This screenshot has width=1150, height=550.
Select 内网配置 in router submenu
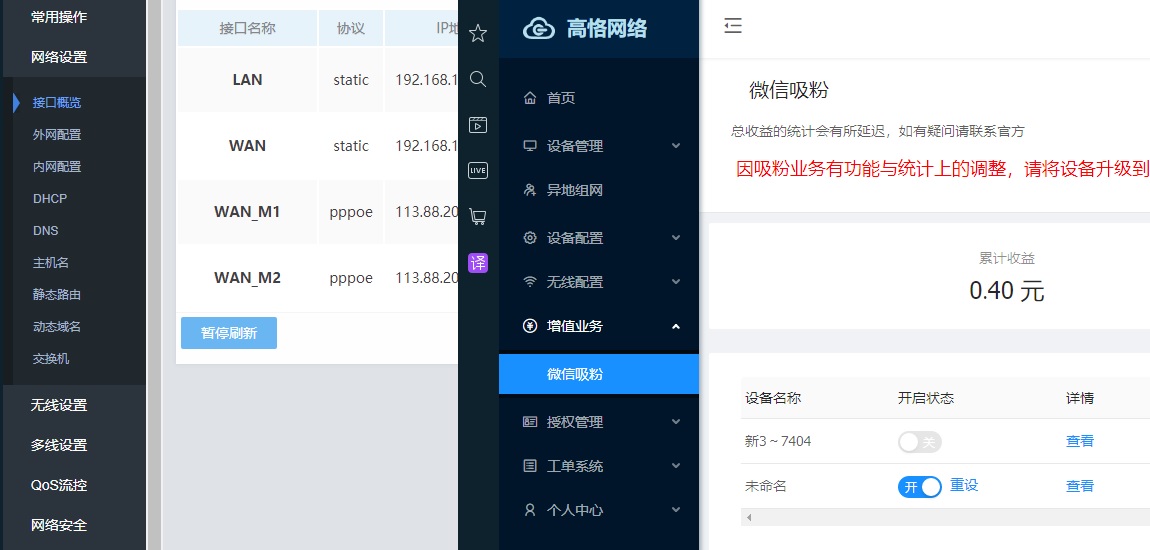(x=56, y=166)
